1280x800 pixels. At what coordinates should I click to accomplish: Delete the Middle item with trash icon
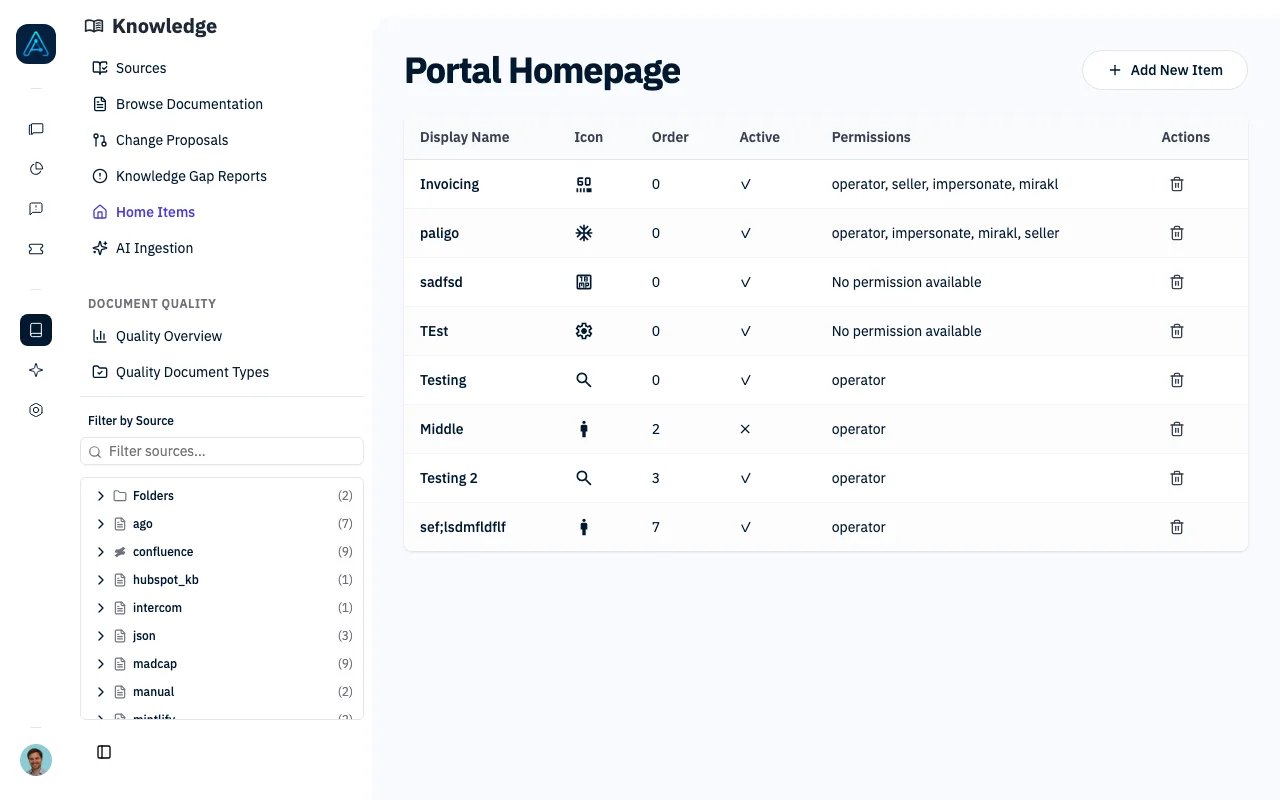tap(1177, 429)
